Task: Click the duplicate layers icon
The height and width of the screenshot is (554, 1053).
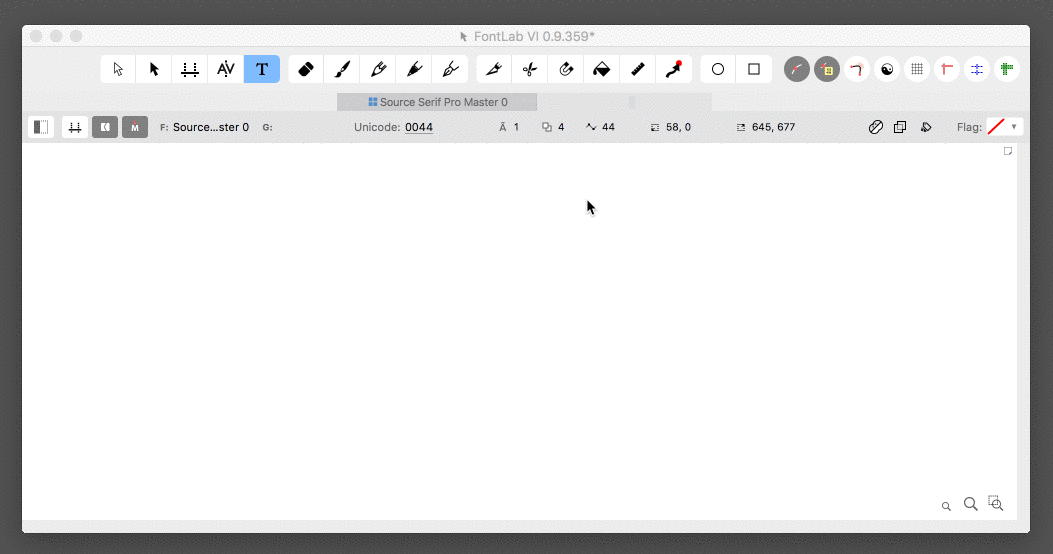Action: [900, 127]
